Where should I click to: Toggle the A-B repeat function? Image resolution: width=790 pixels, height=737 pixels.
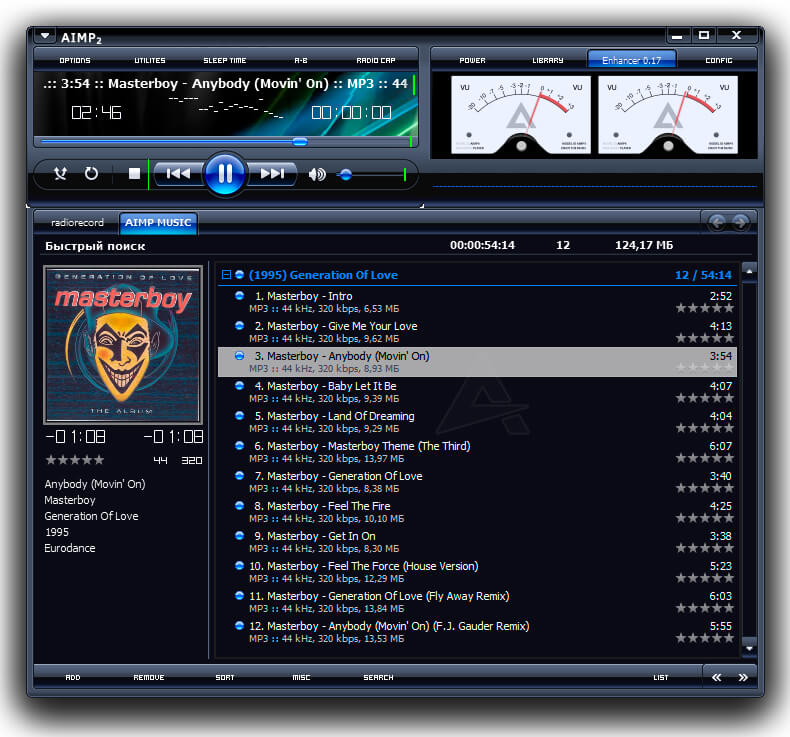coord(301,60)
